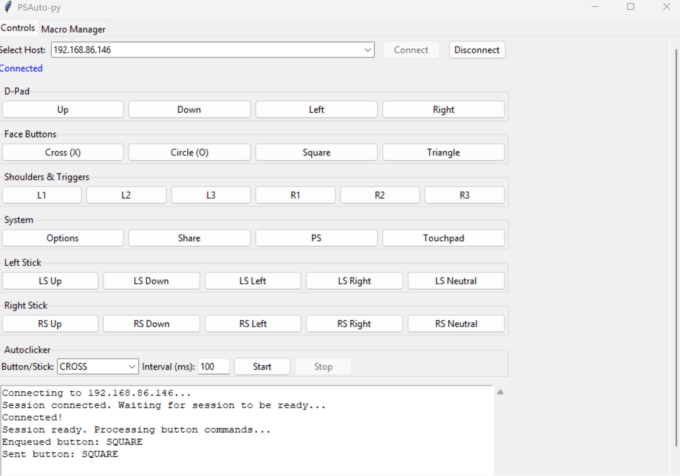Viewport: 680px width, 476px height.
Task: Click log line 'Session ready. Processing button commands...'
Action: pos(136,430)
